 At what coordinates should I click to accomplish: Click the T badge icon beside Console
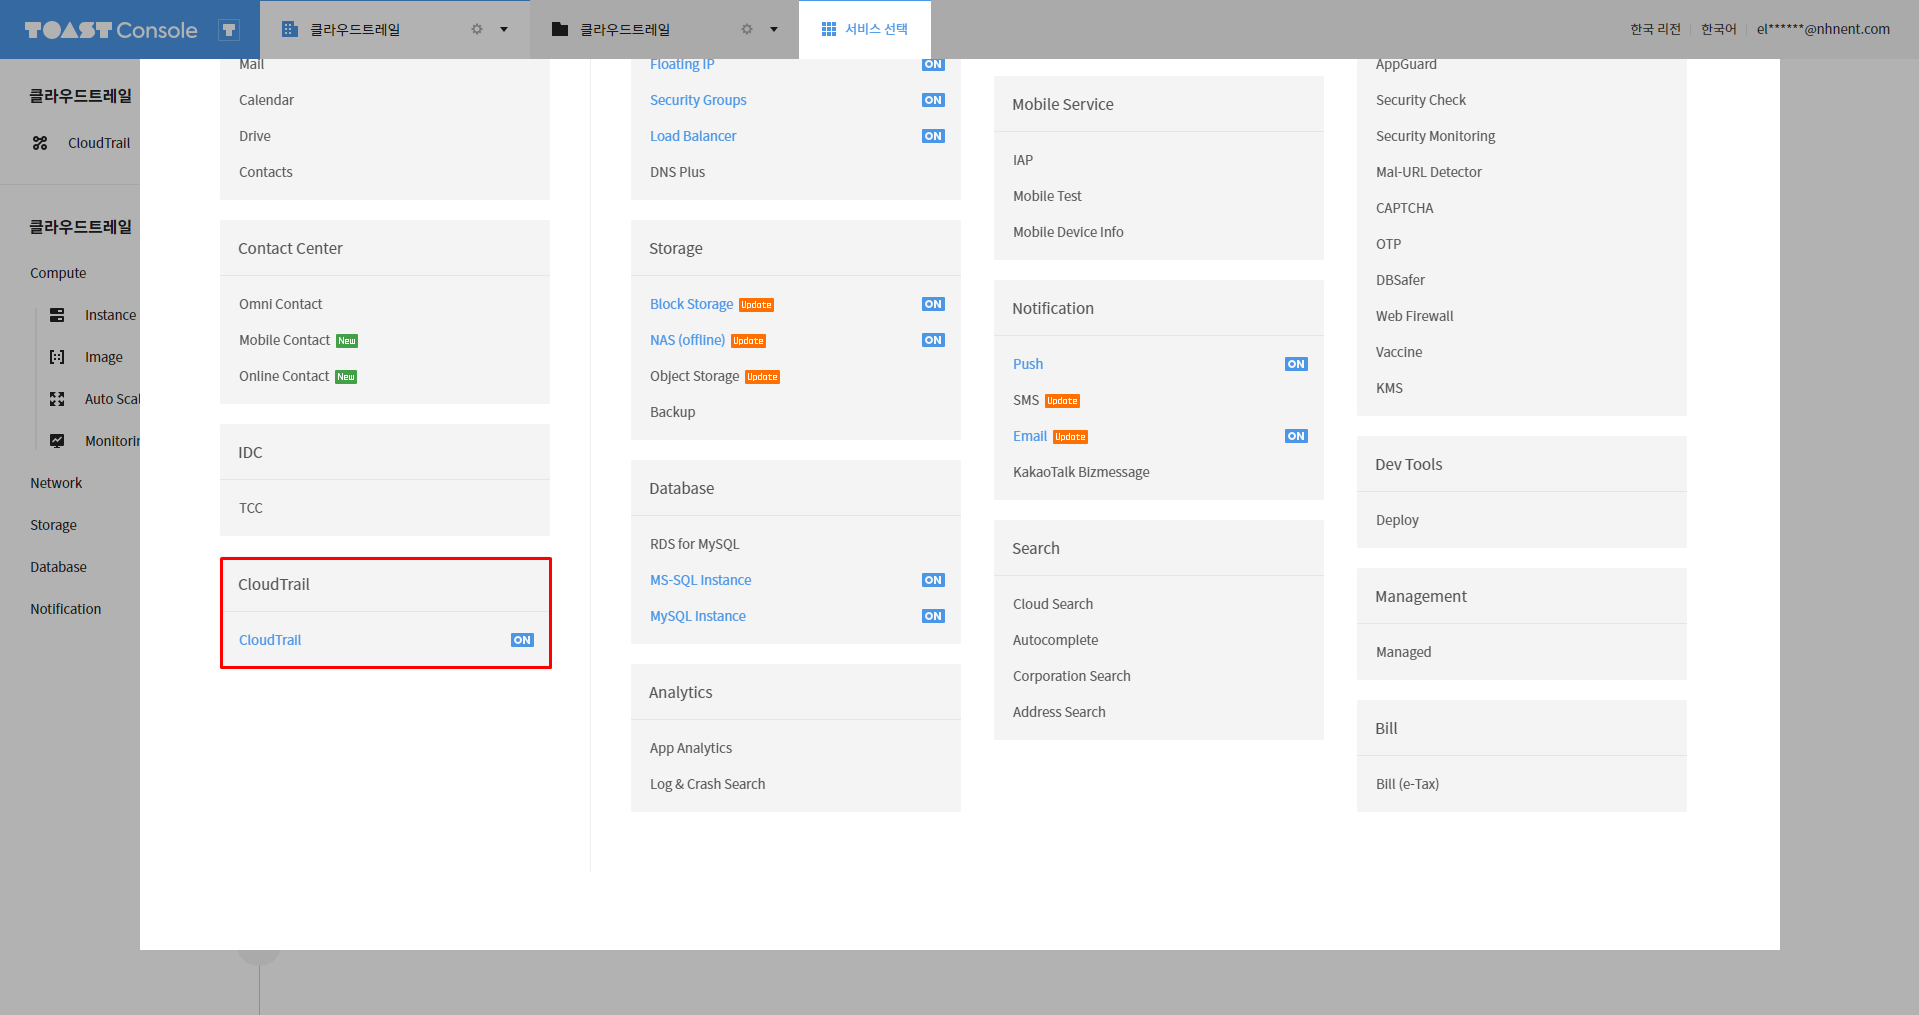[229, 30]
